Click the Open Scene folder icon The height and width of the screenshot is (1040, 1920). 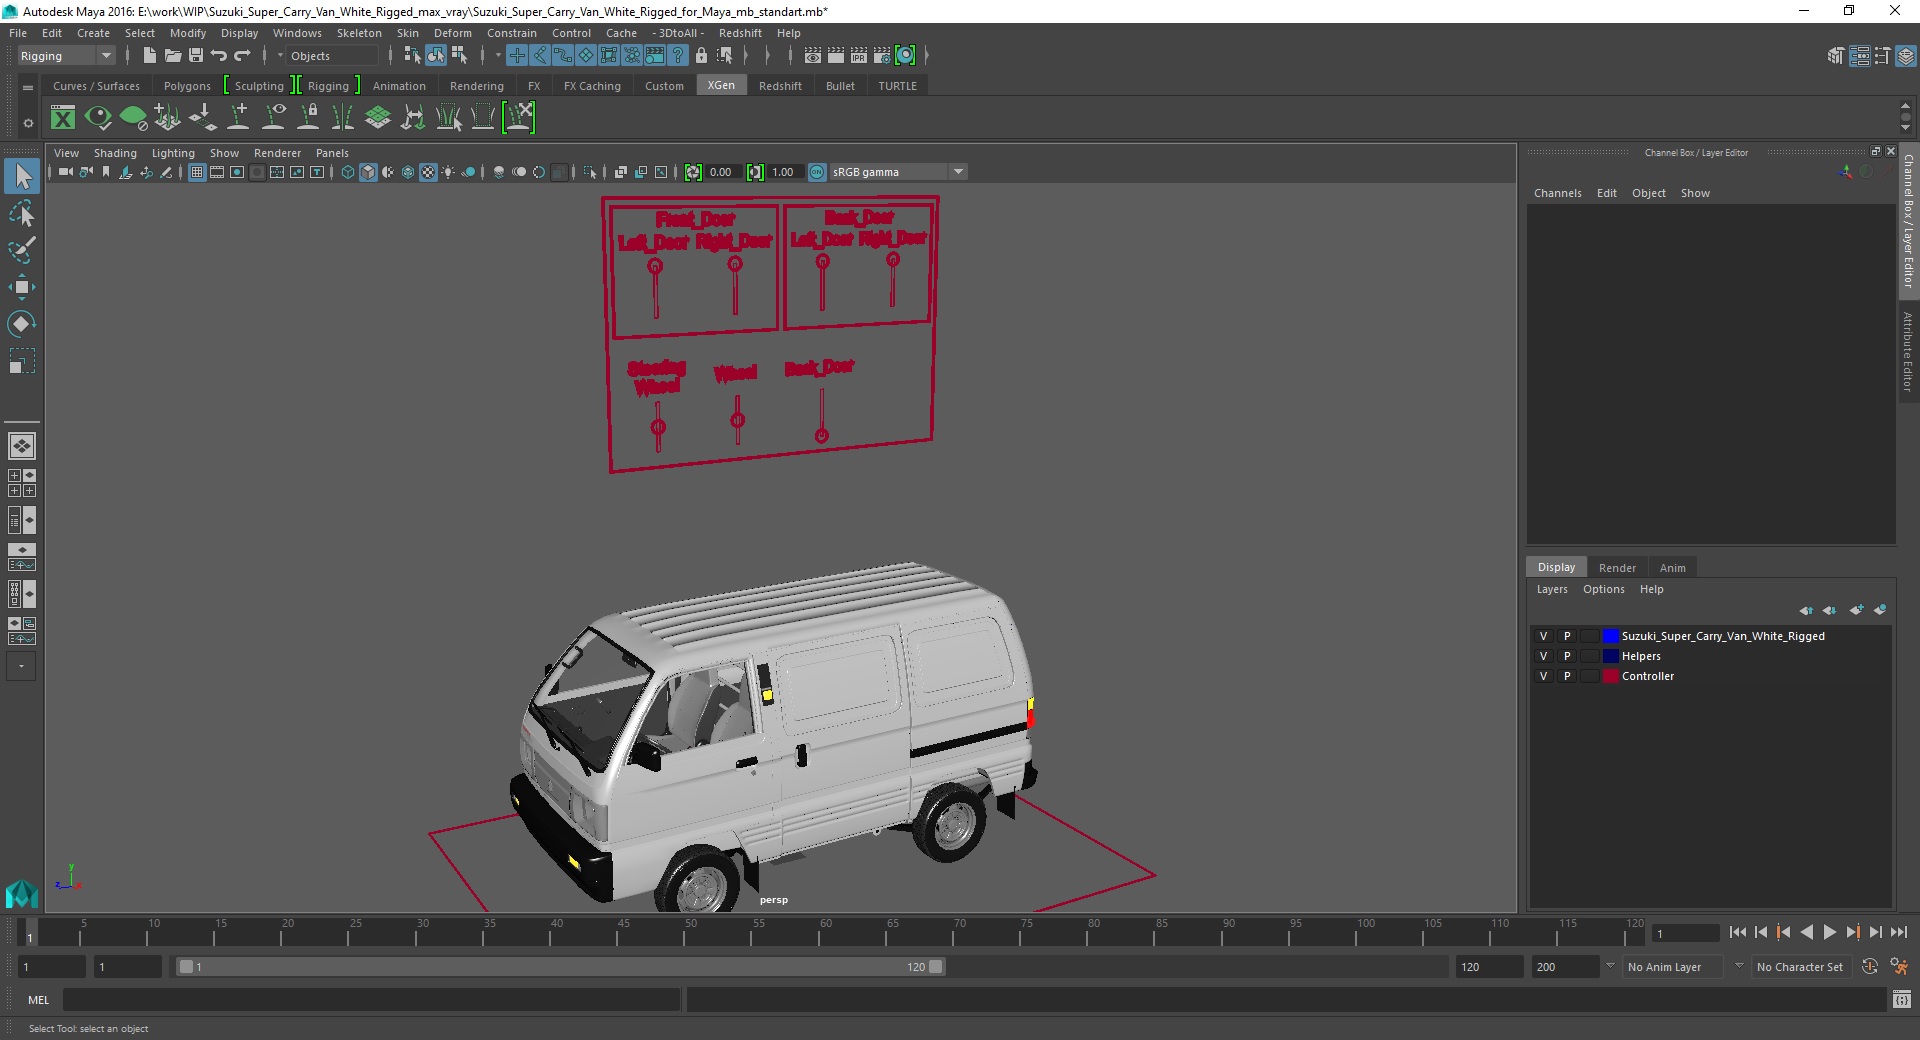point(172,56)
